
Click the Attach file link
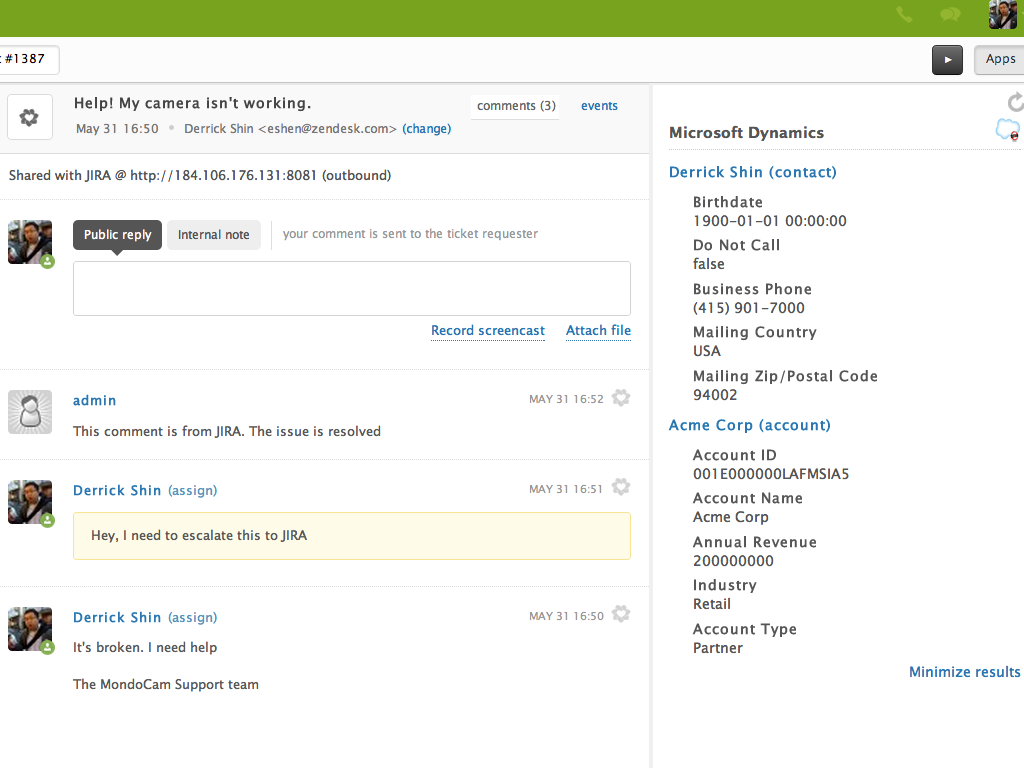[x=598, y=331]
